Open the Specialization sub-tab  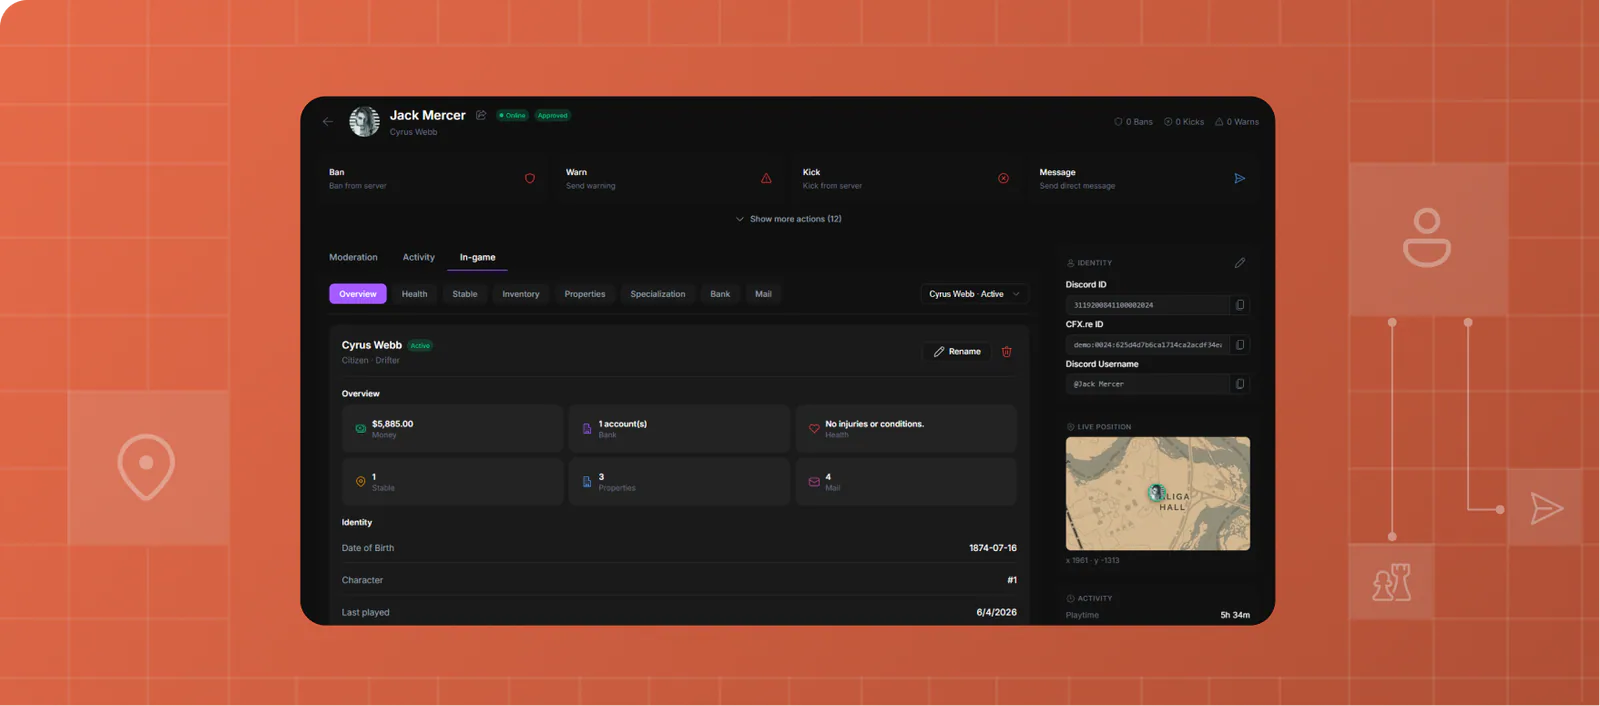pyautogui.click(x=657, y=294)
